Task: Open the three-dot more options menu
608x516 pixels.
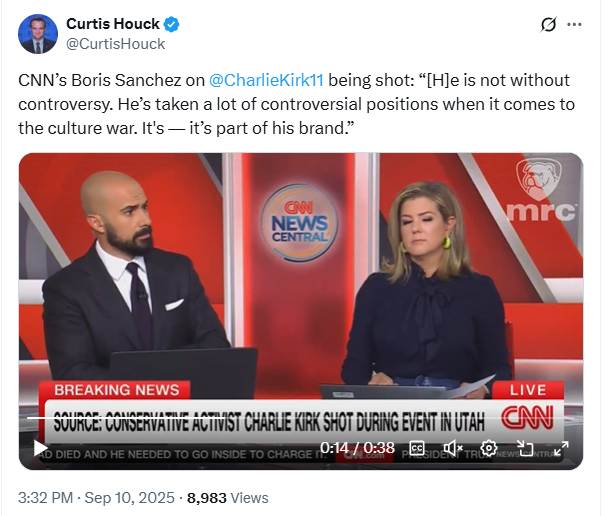Action: 574,24
